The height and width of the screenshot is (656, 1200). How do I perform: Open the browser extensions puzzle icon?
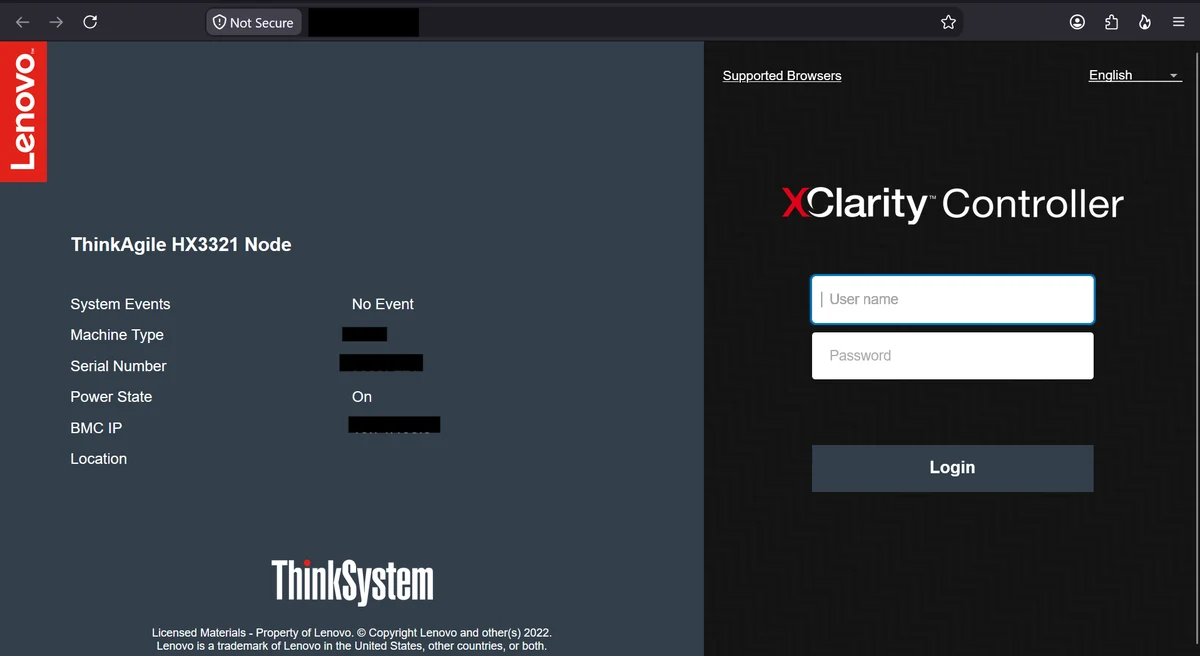1111,22
